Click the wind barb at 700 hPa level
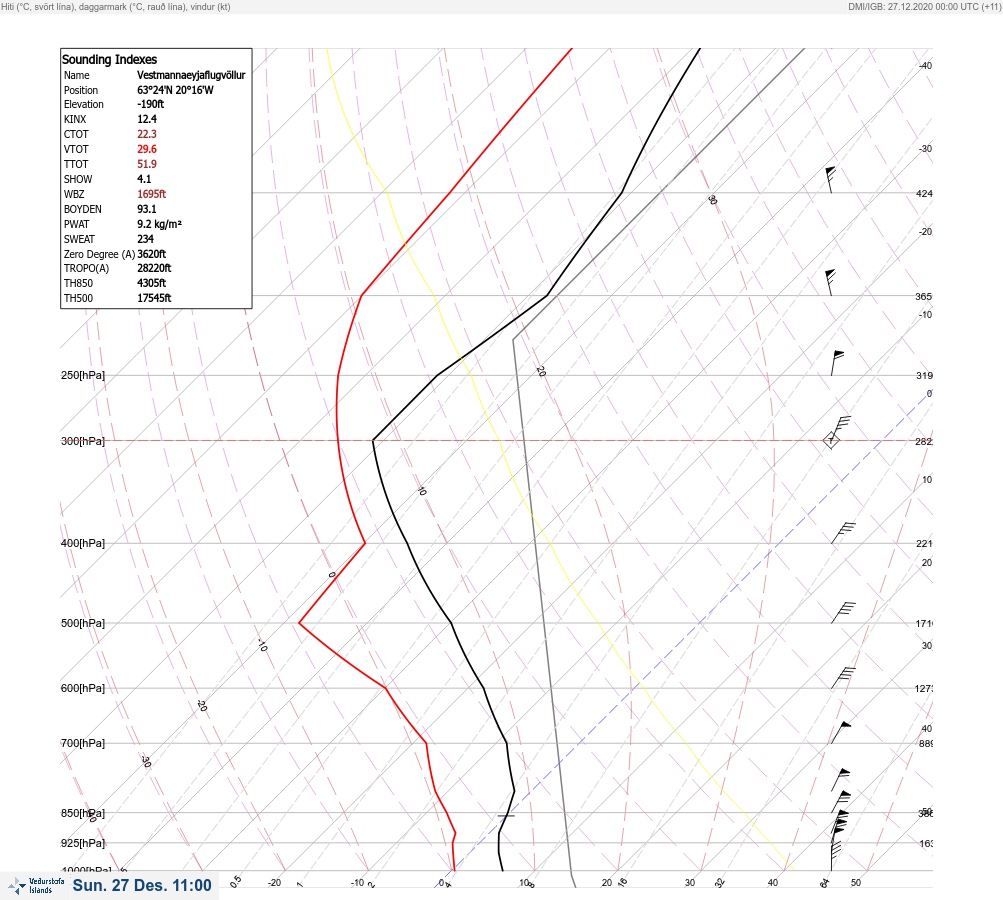1003x900 pixels. [841, 732]
